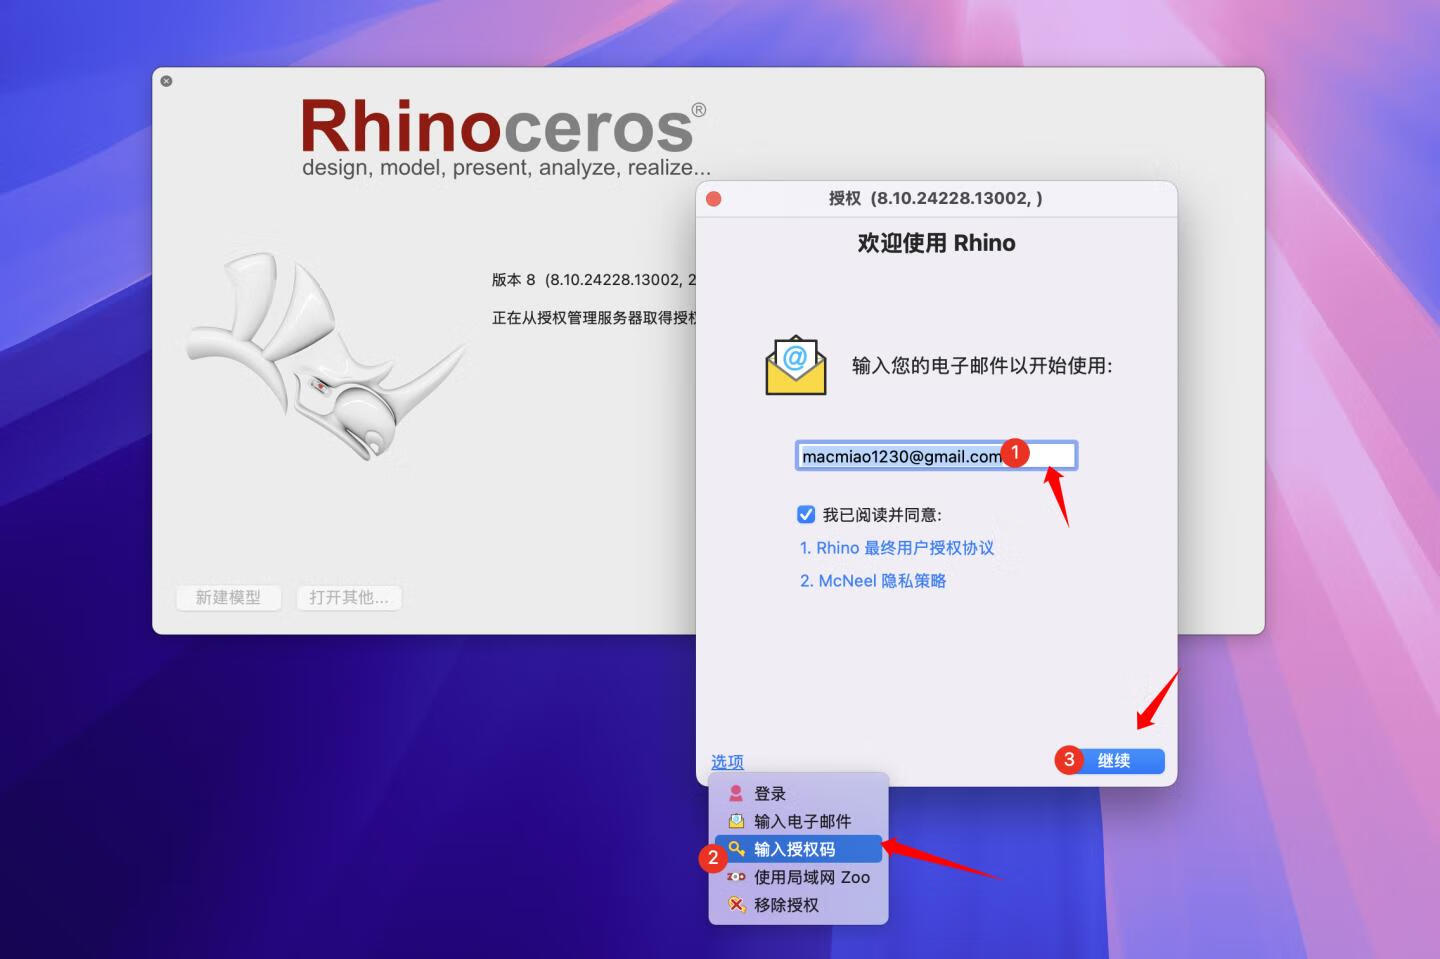
Task: Click 打开其他... in the Rhinoceros window
Action: (x=349, y=597)
